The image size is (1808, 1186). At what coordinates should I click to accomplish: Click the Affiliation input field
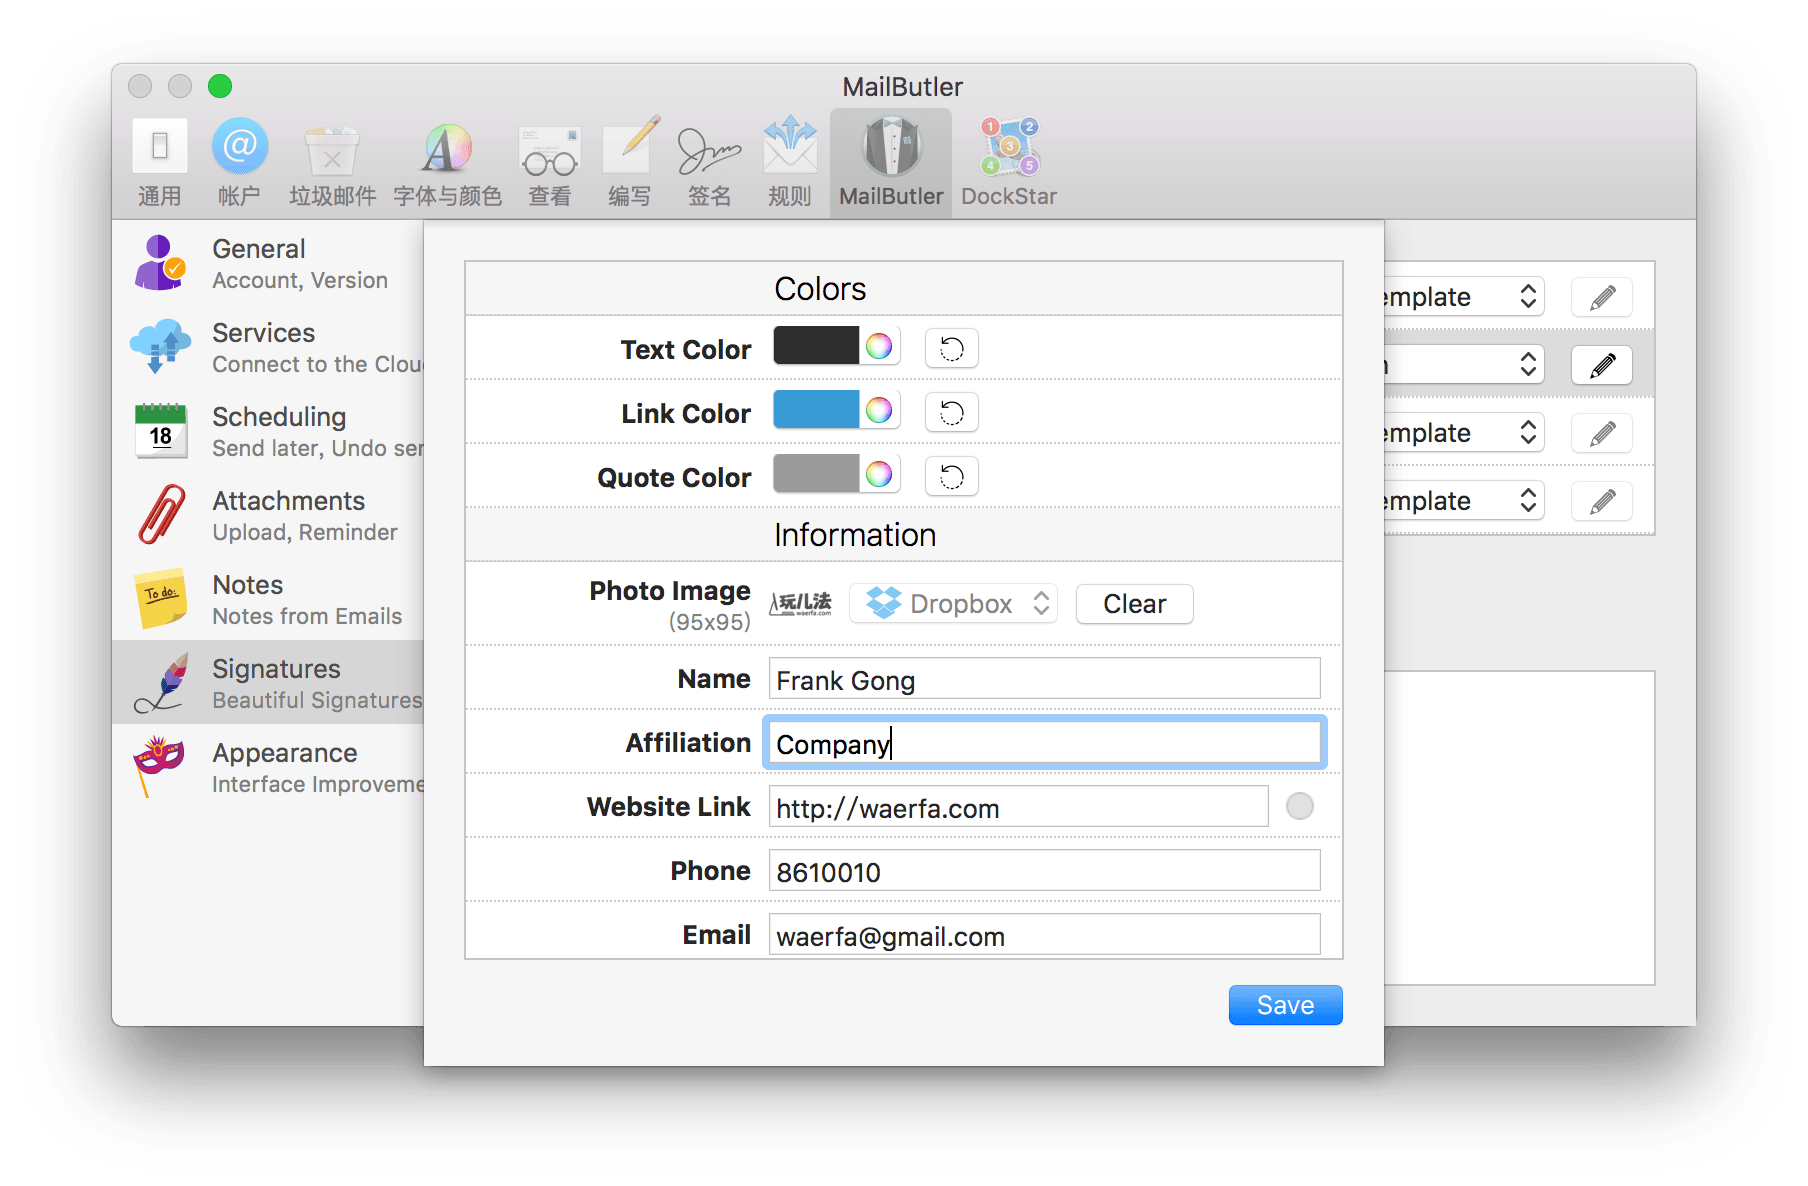coord(1044,743)
